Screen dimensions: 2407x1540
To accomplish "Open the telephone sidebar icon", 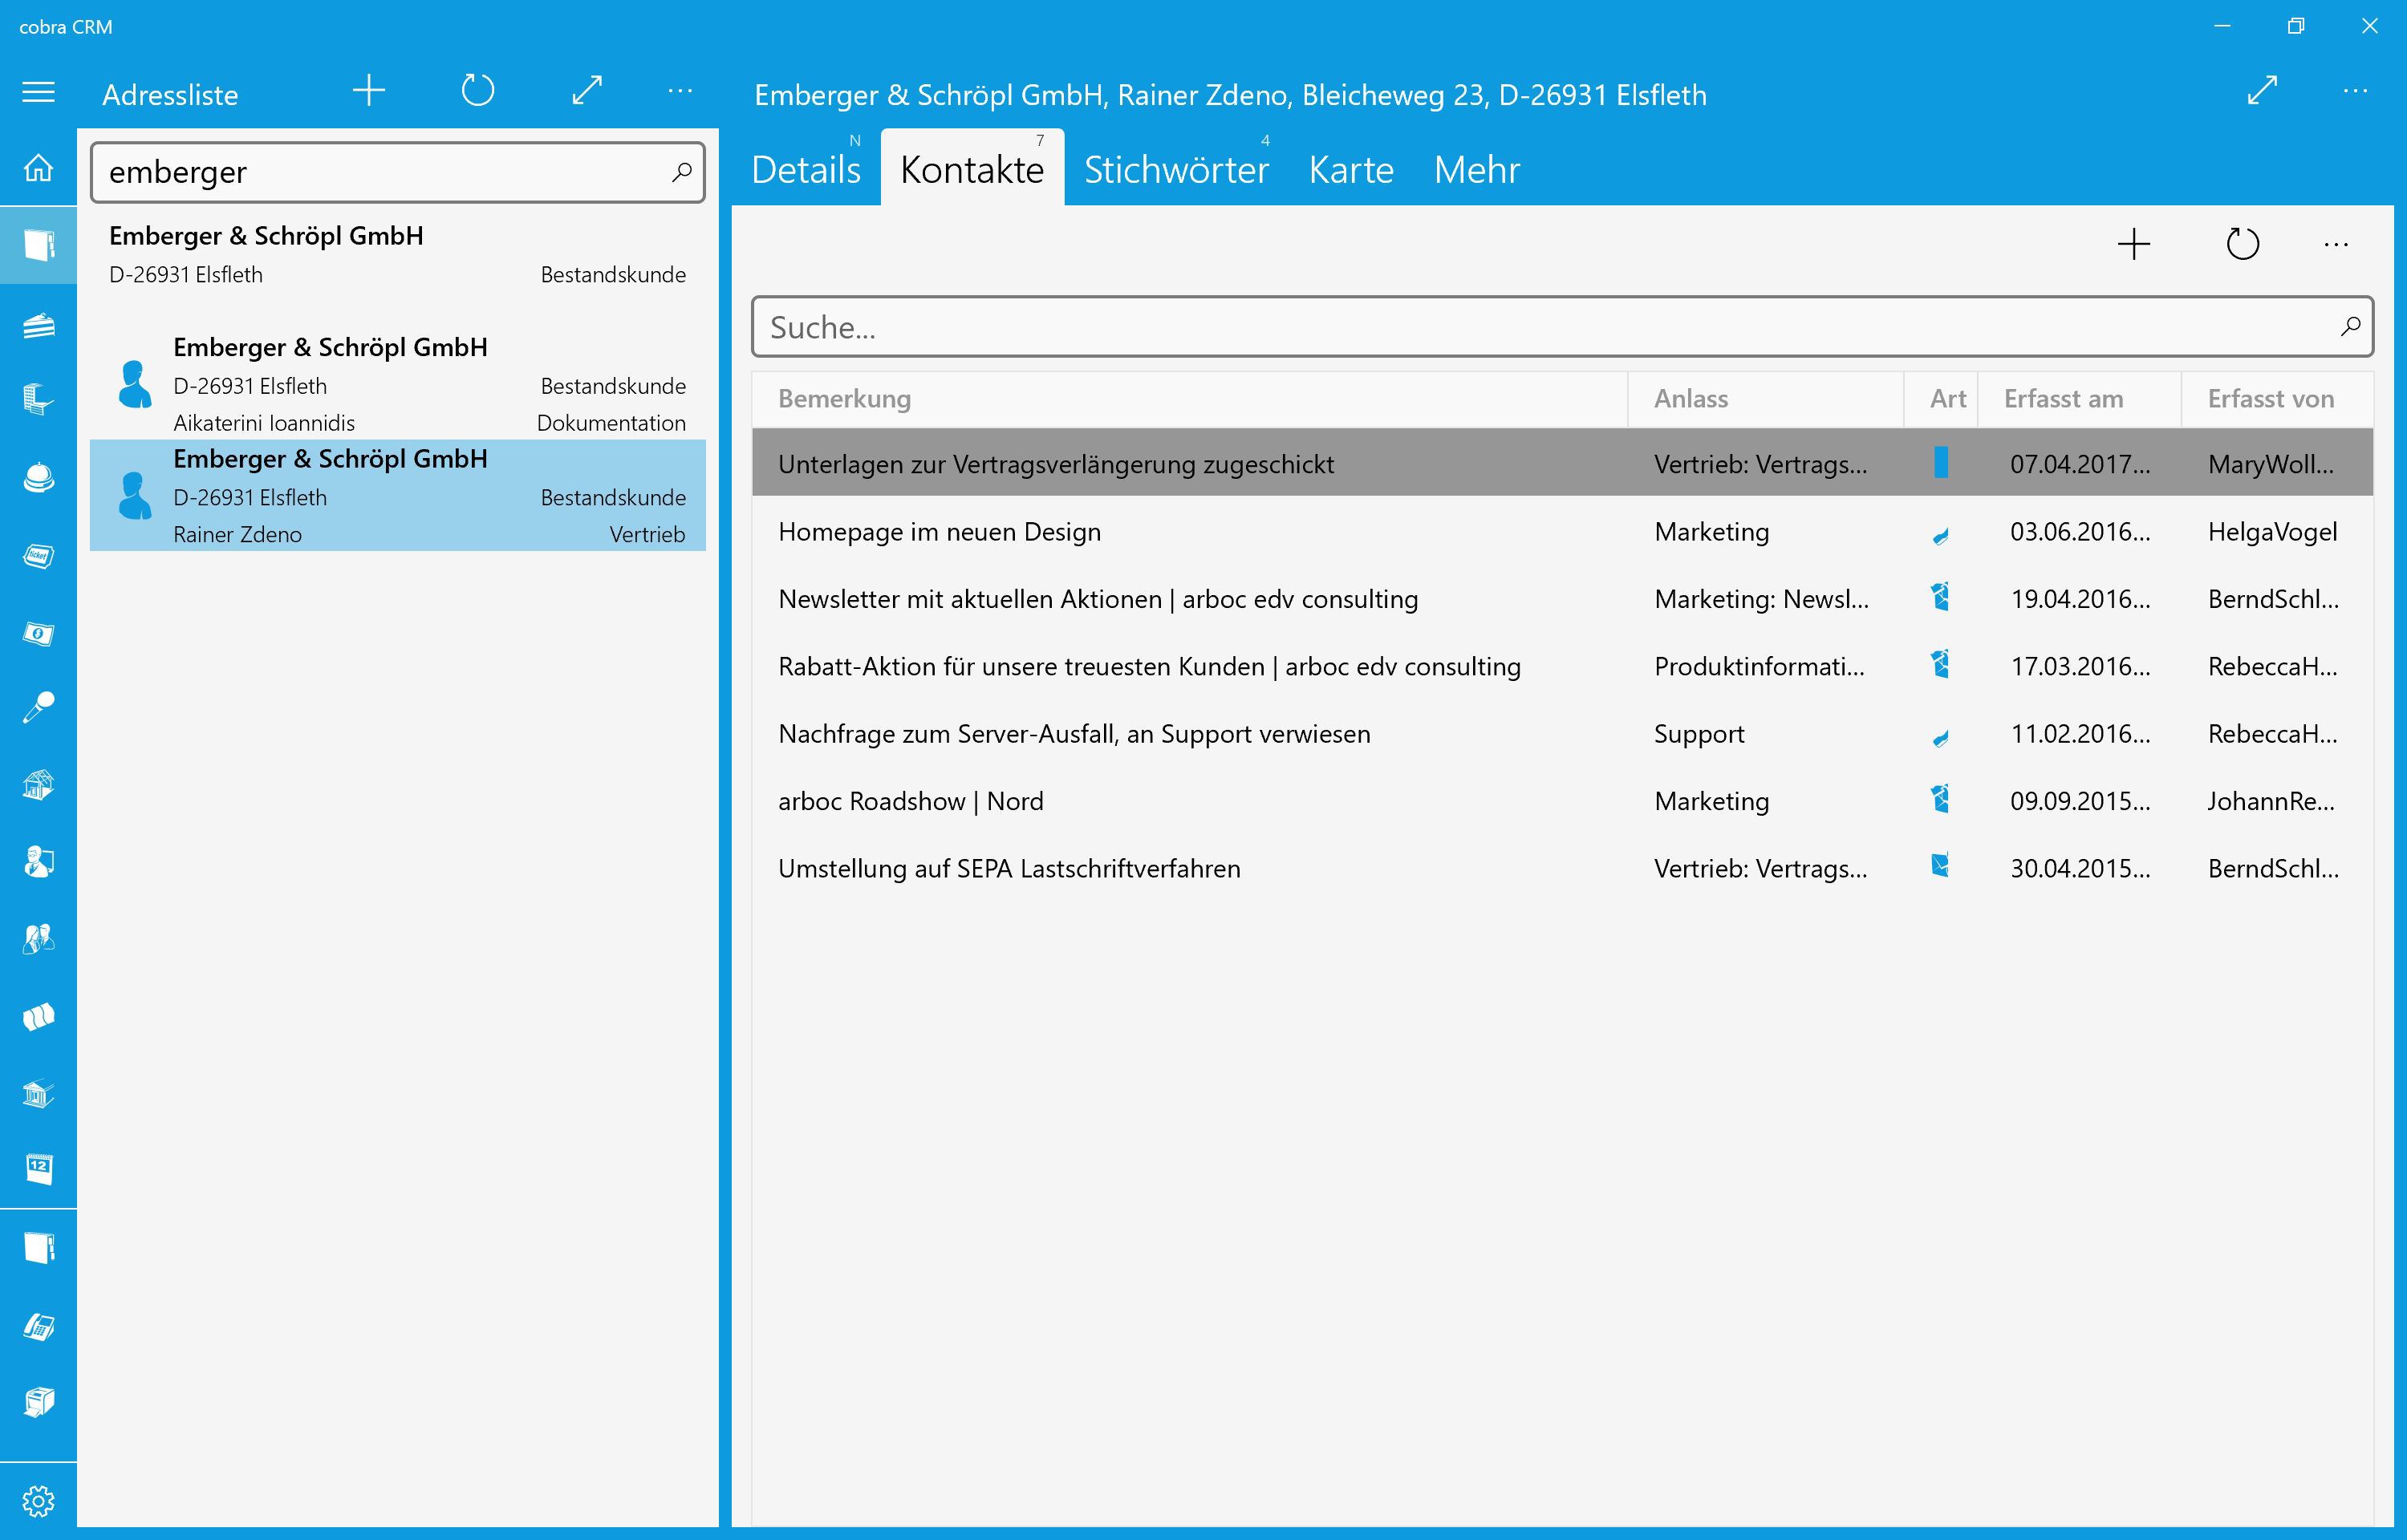I will click(38, 1326).
